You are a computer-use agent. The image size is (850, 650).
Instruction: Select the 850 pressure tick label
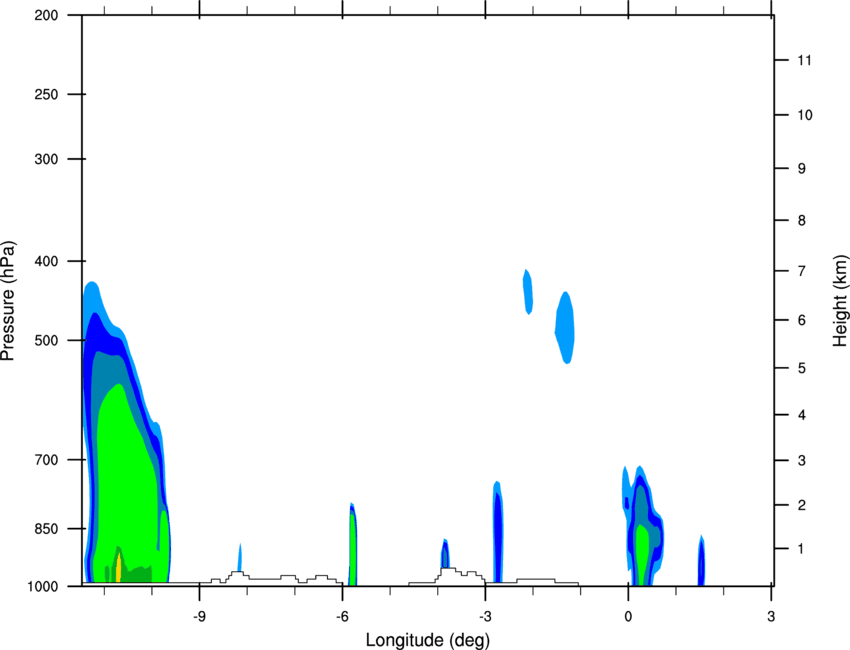46,529
